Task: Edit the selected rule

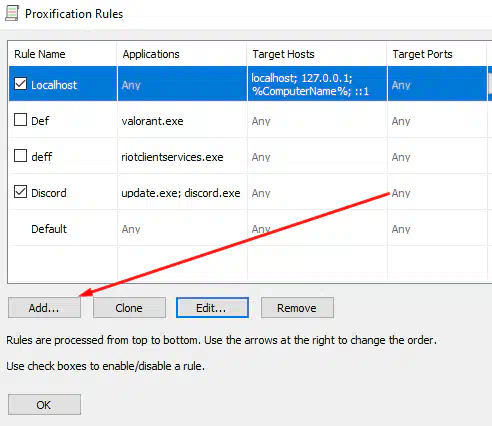Action: [x=212, y=308]
